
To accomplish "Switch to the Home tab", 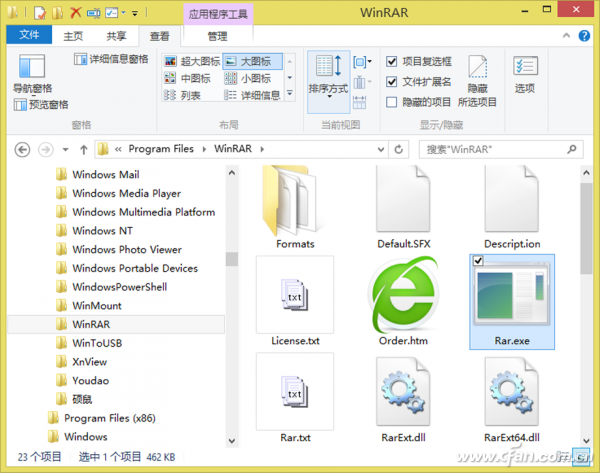I will tap(73, 36).
